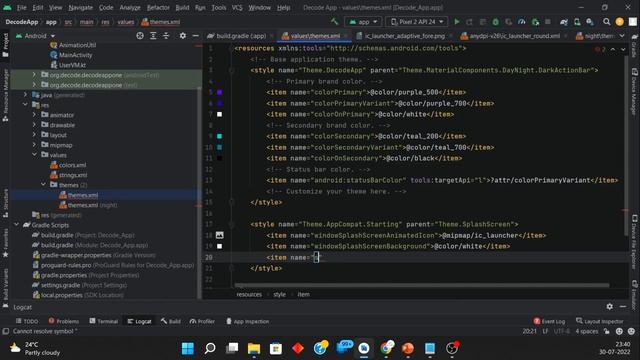Screen dimensions: 640x360
Task: Toggle the Resource Manager side tab
Action: [x=5, y=96]
